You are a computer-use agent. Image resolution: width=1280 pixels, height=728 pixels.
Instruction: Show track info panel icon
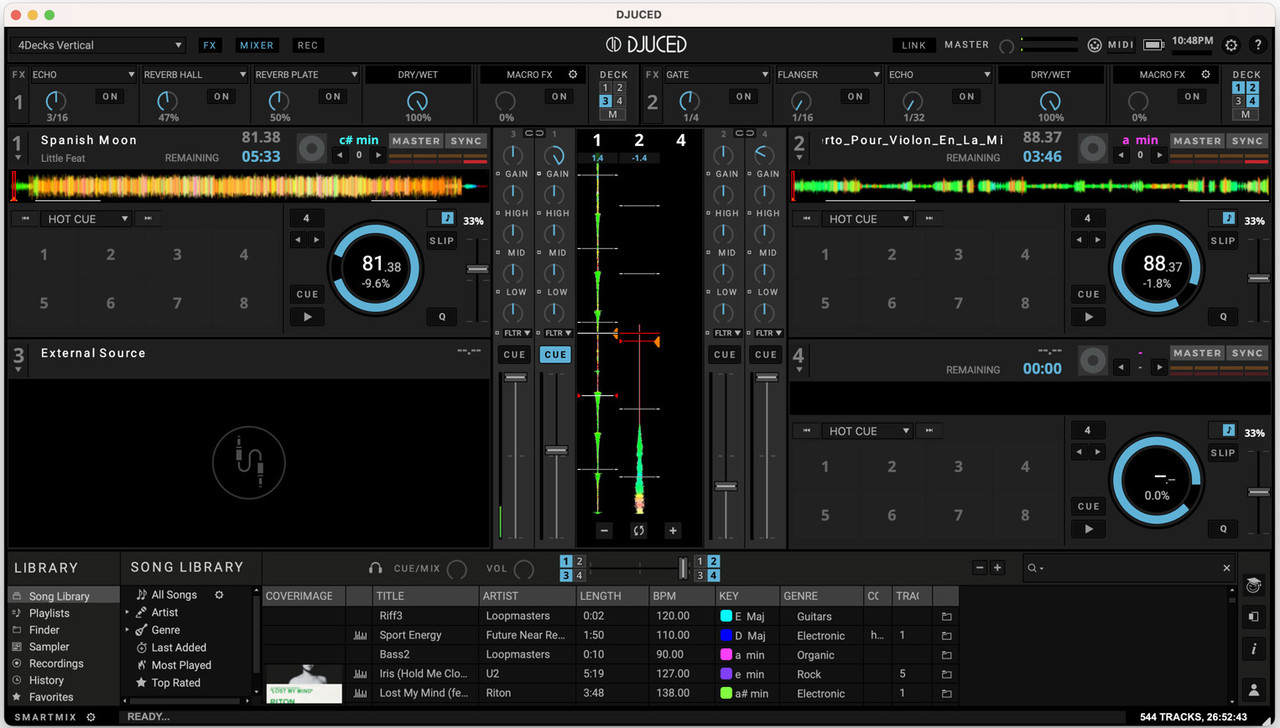pyautogui.click(x=1253, y=650)
